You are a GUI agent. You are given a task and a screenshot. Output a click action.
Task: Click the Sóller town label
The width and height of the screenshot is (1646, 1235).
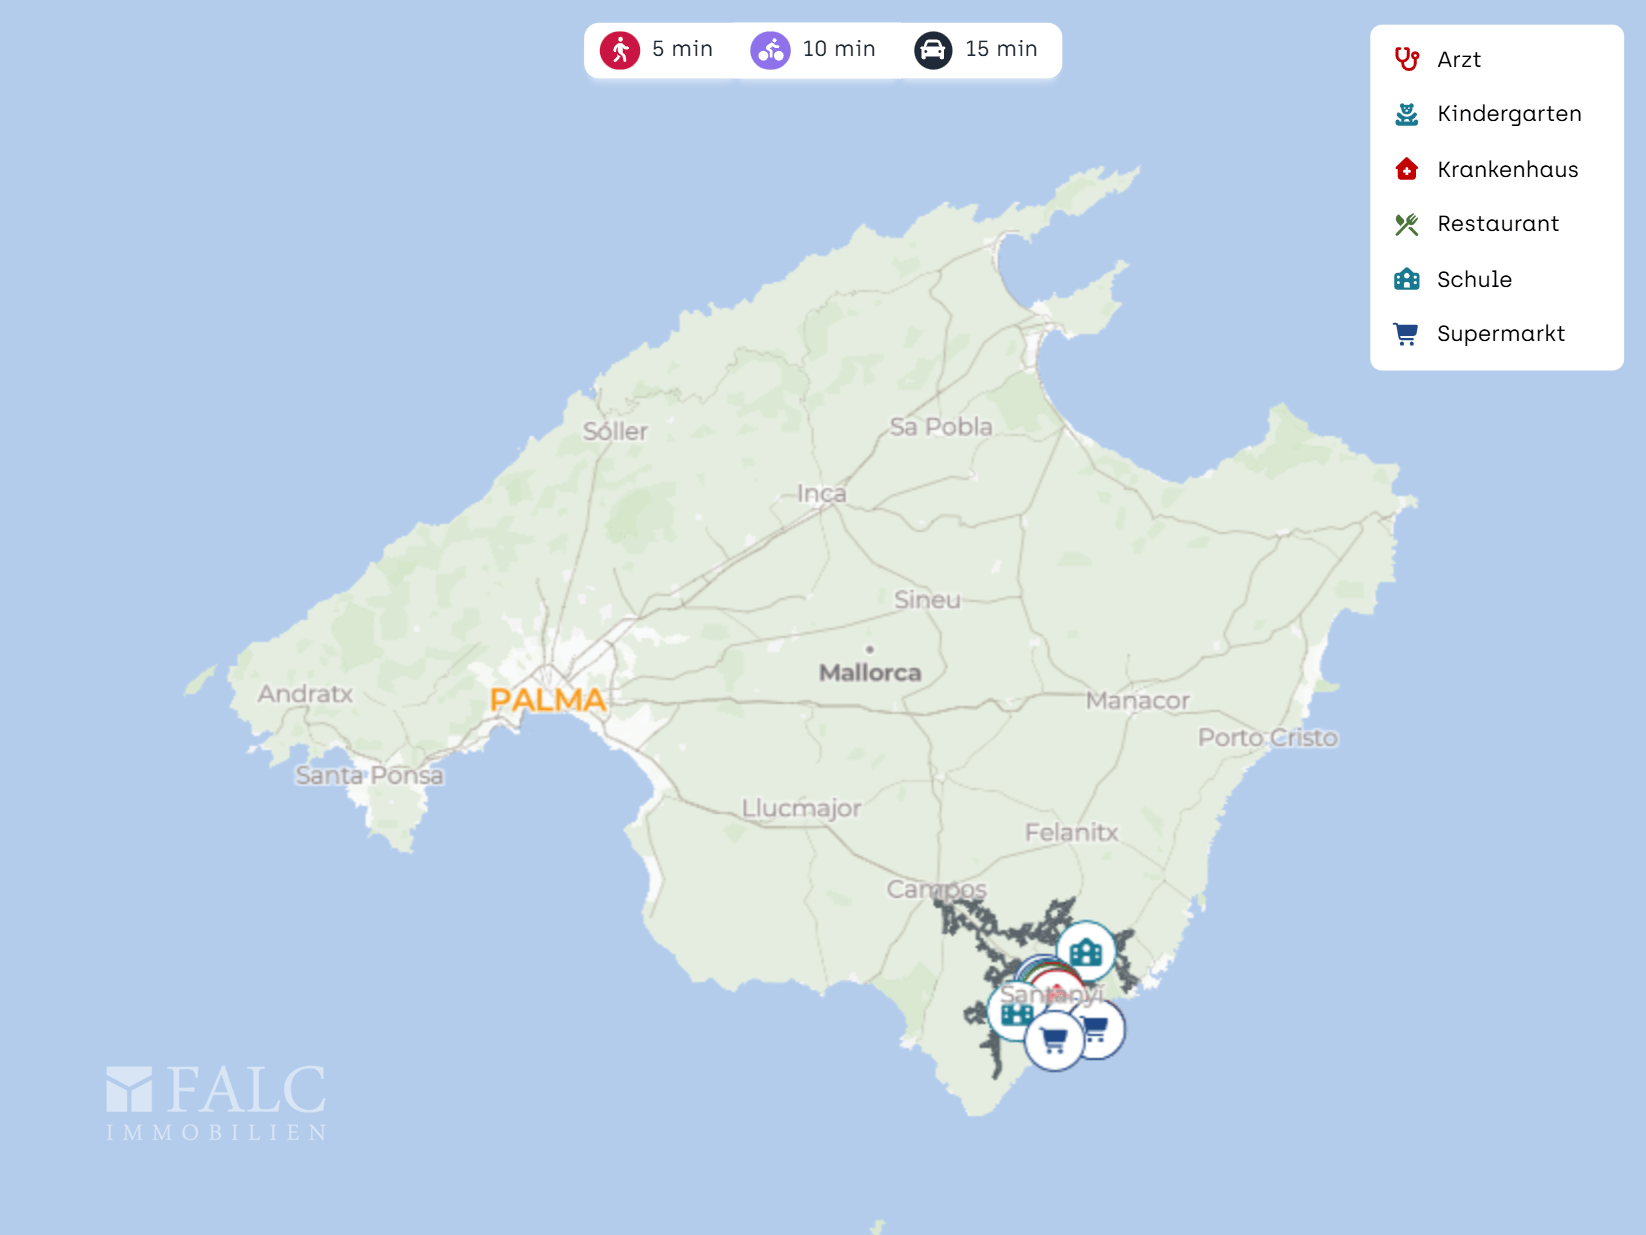click(615, 432)
